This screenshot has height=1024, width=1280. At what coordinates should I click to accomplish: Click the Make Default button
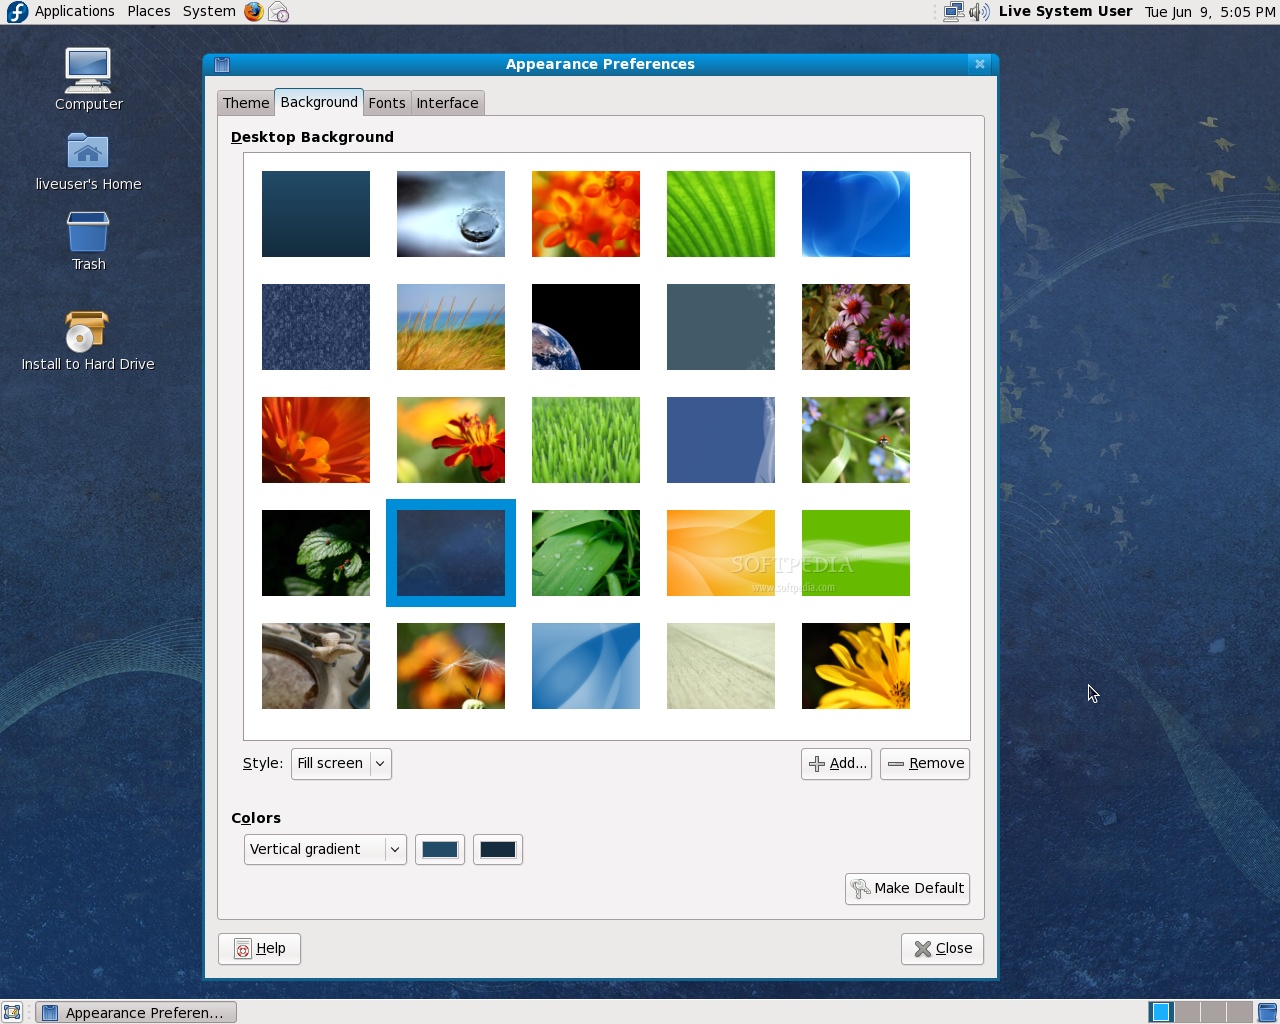point(907,889)
